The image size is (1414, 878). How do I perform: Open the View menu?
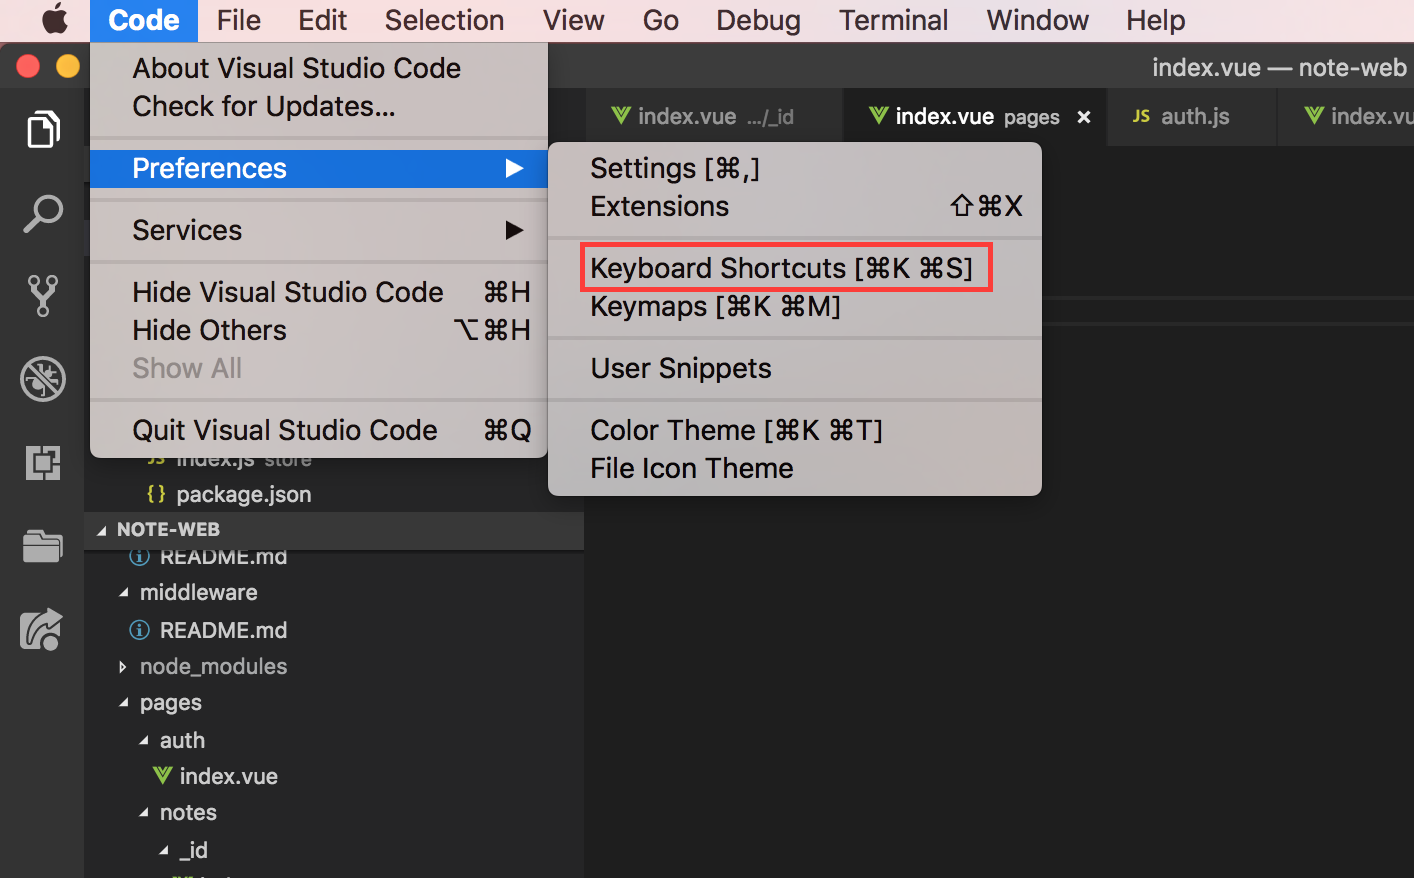click(574, 20)
